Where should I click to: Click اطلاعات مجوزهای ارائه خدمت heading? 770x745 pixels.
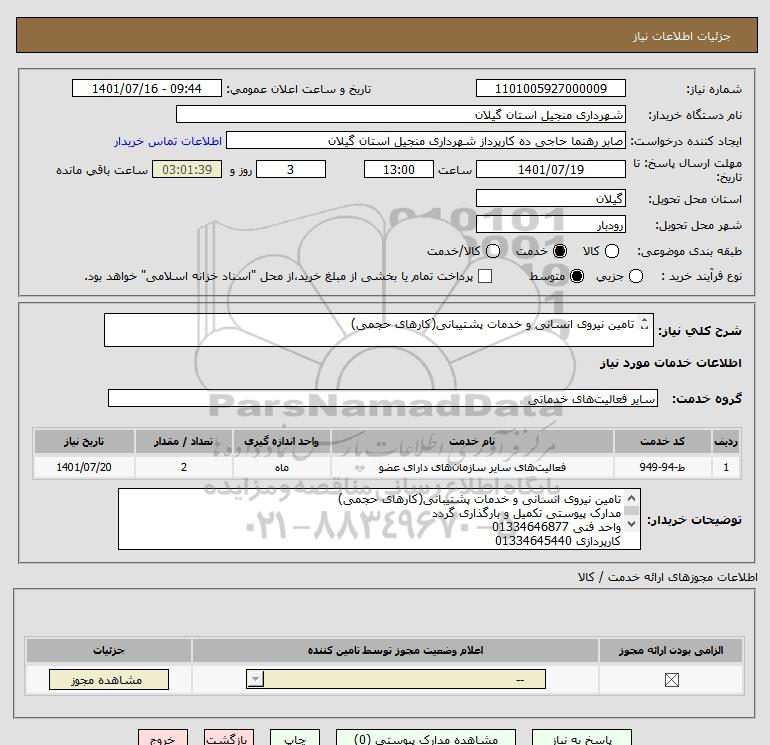pos(667,577)
